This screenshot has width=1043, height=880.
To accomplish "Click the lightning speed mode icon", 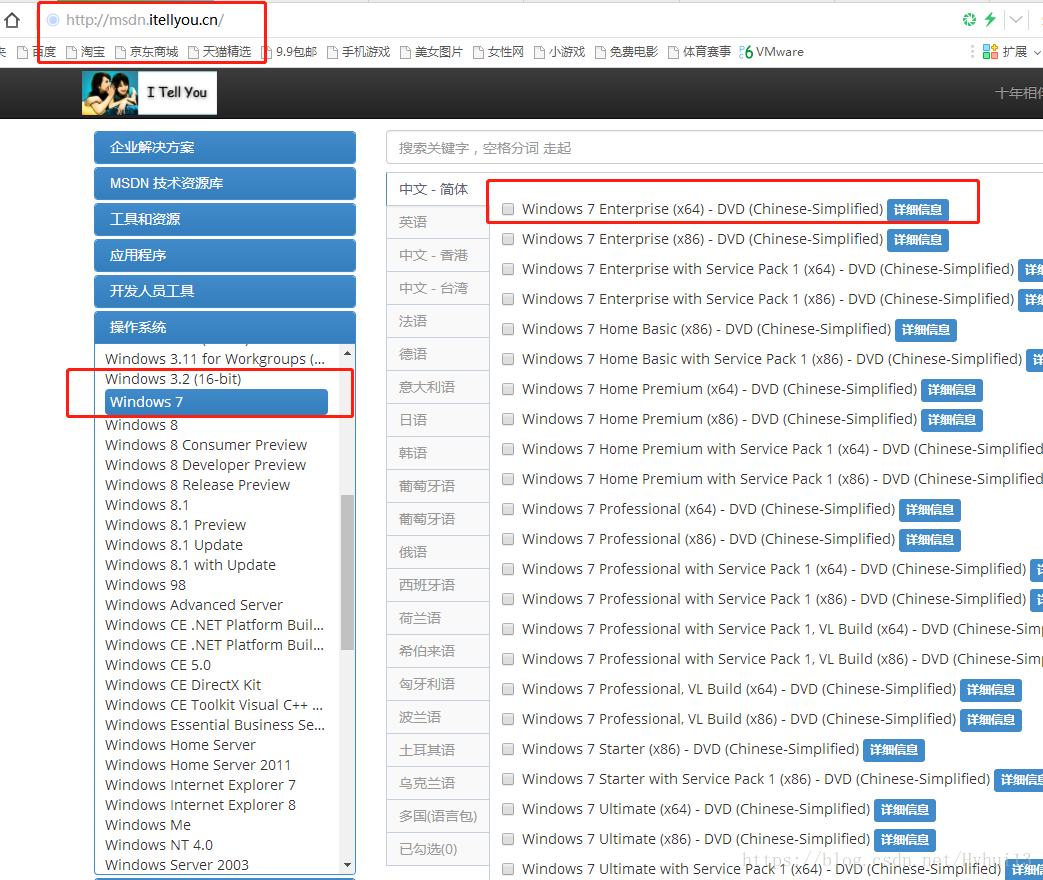I will 990,19.
